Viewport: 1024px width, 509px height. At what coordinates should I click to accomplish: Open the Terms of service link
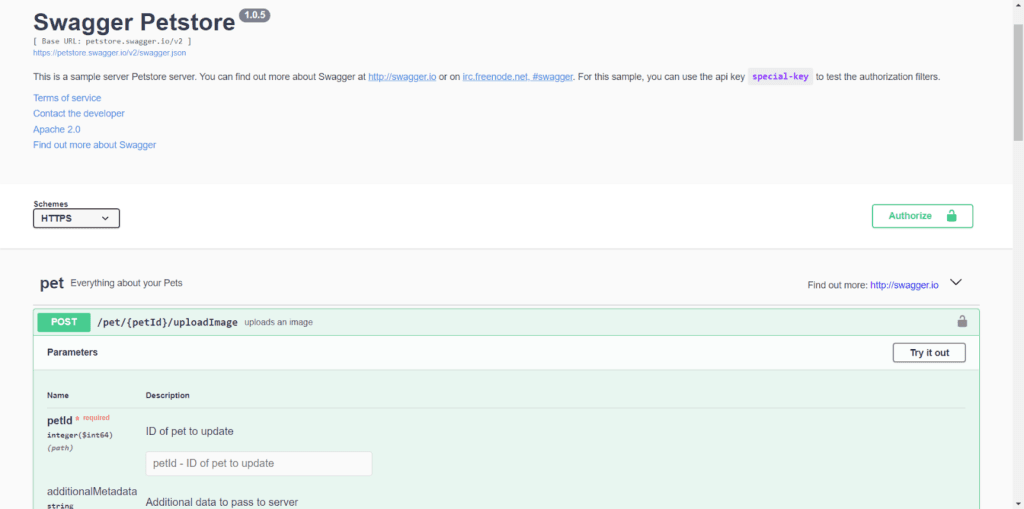(67, 98)
